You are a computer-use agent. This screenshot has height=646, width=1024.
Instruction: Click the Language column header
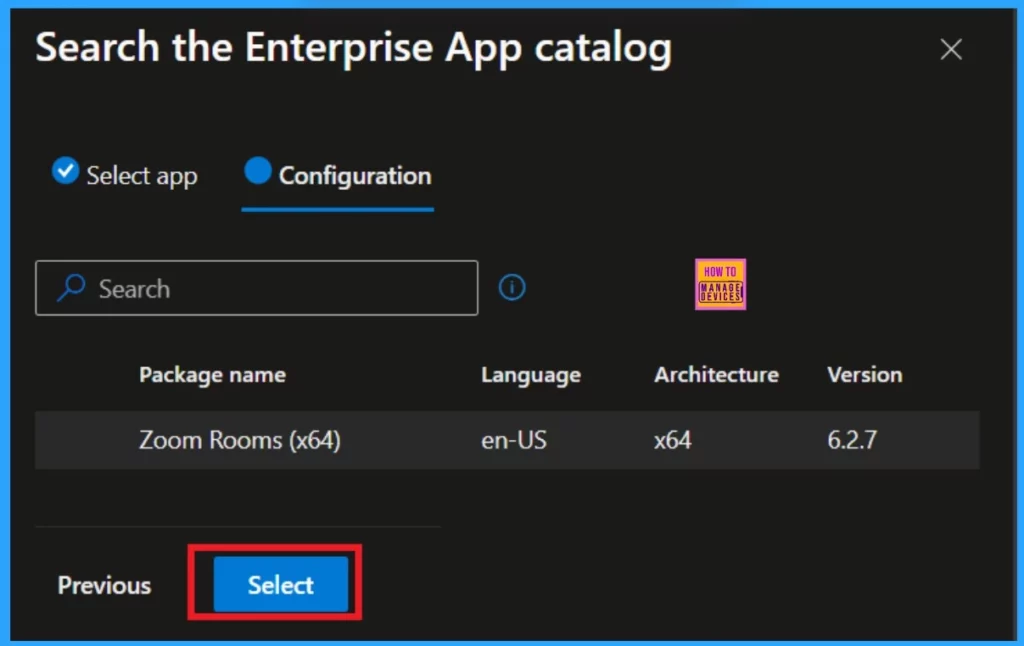point(531,375)
